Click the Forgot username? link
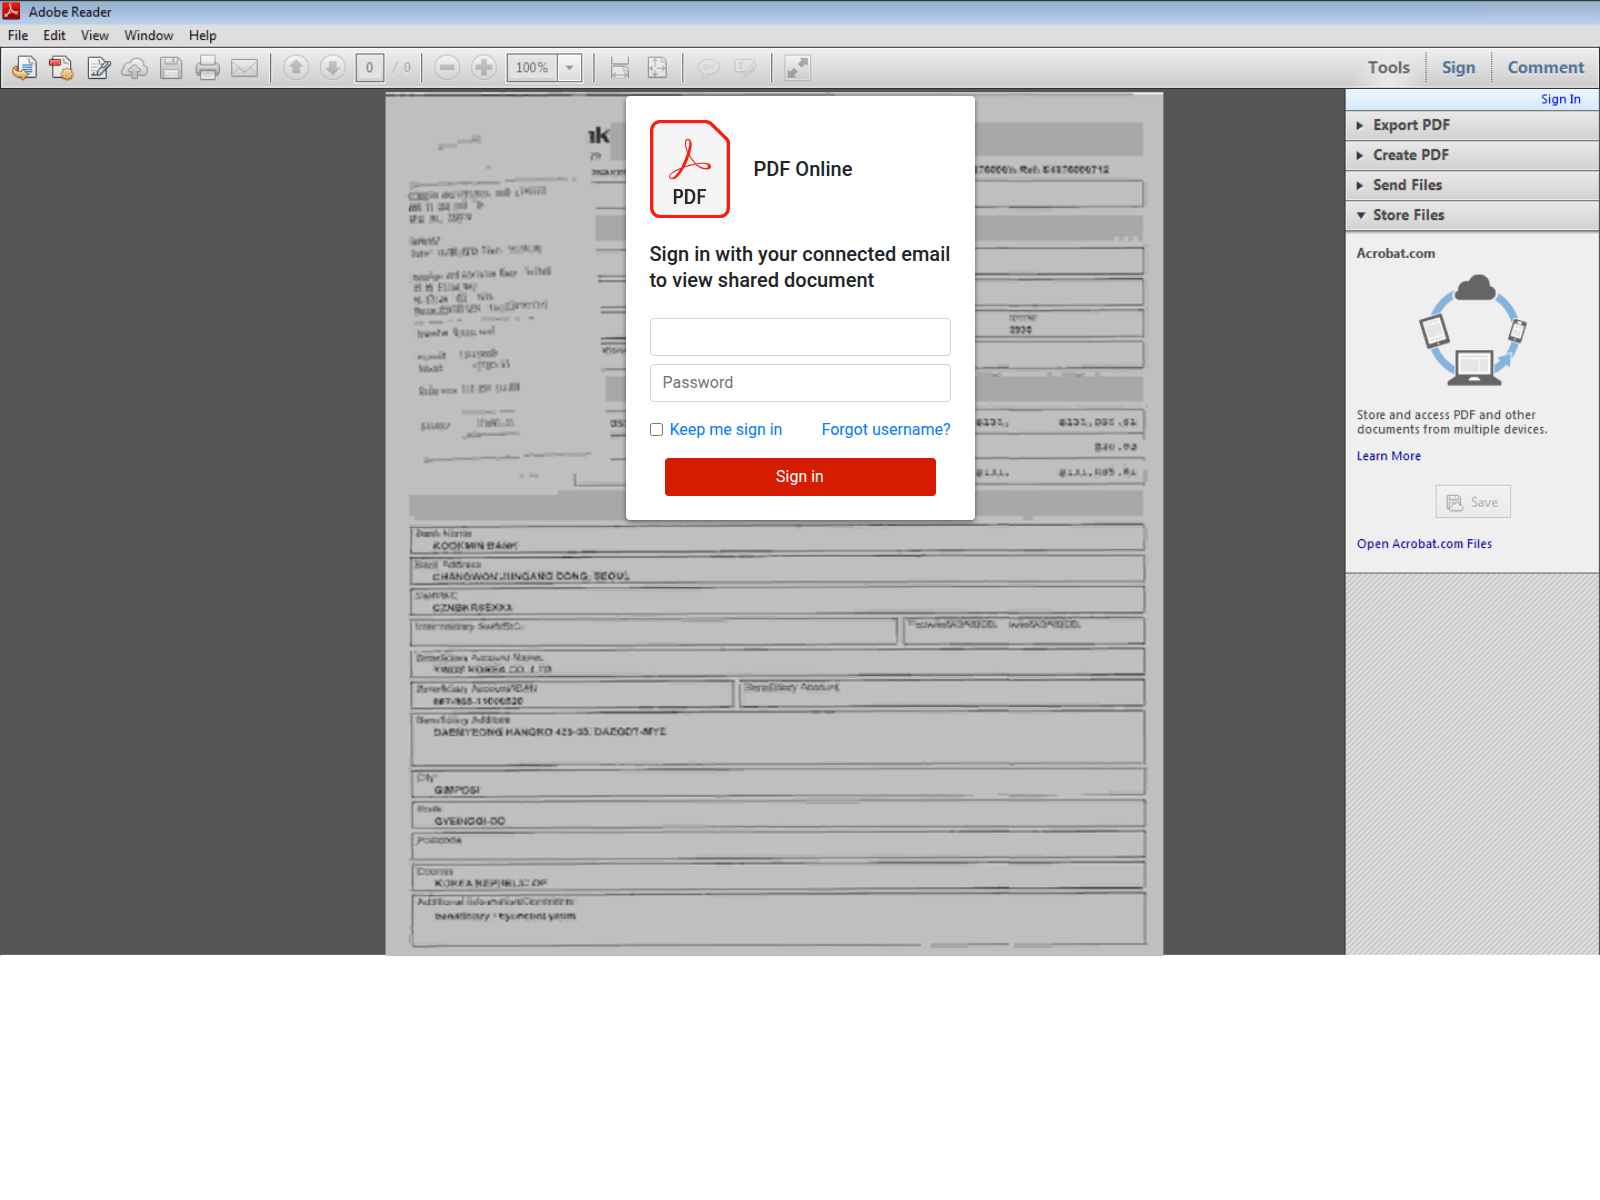Image resolution: width=1600 pixels, height=1200 pixels. (886, 429)
